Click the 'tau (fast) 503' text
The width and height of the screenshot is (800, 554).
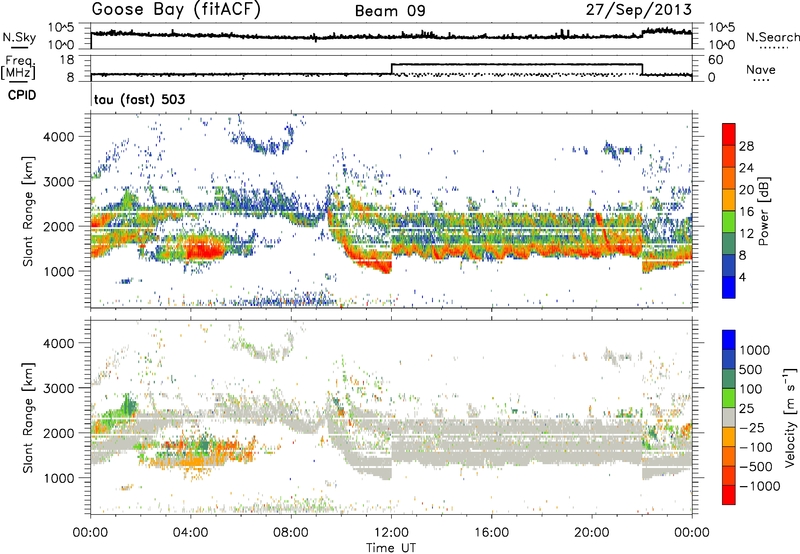point(139,99)
